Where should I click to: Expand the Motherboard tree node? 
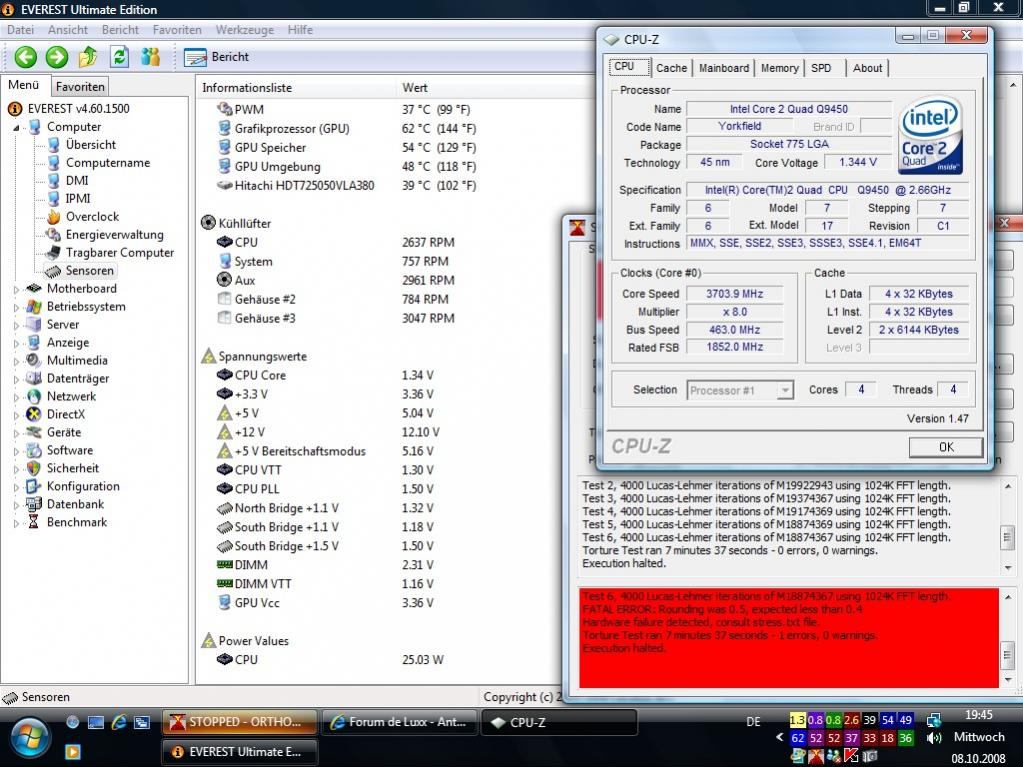click(16, 289)
